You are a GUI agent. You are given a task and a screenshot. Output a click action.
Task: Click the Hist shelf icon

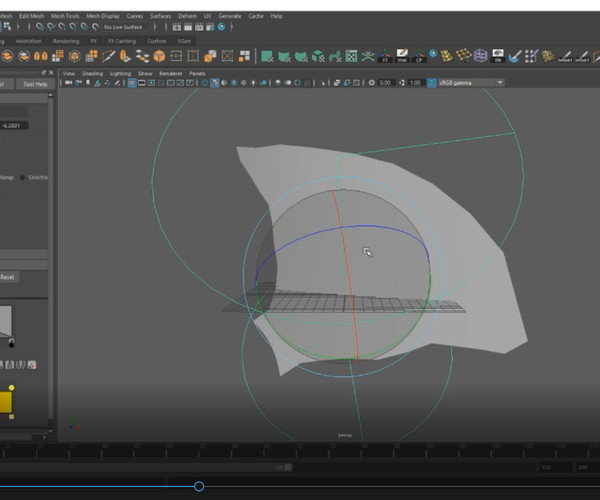click(402, 56)
